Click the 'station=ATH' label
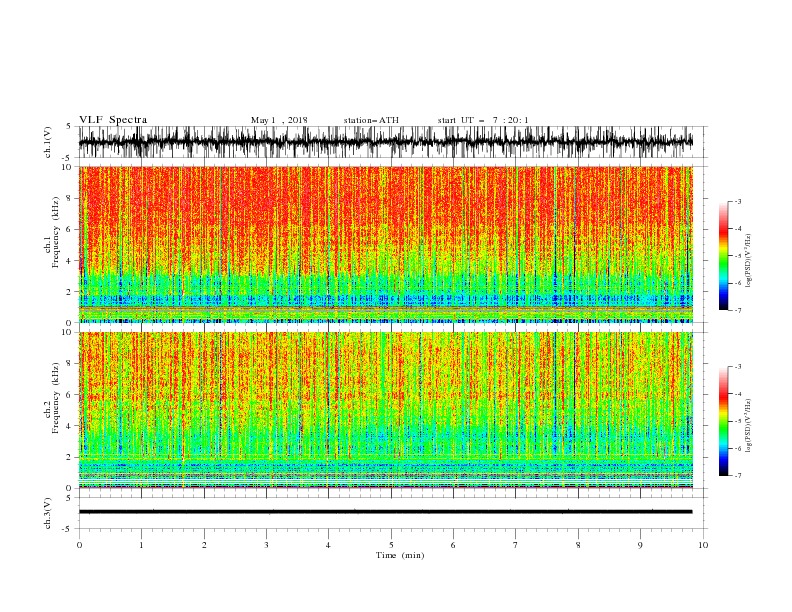The height and width of the screenshot is (612, 792). [x=371, y=120]
